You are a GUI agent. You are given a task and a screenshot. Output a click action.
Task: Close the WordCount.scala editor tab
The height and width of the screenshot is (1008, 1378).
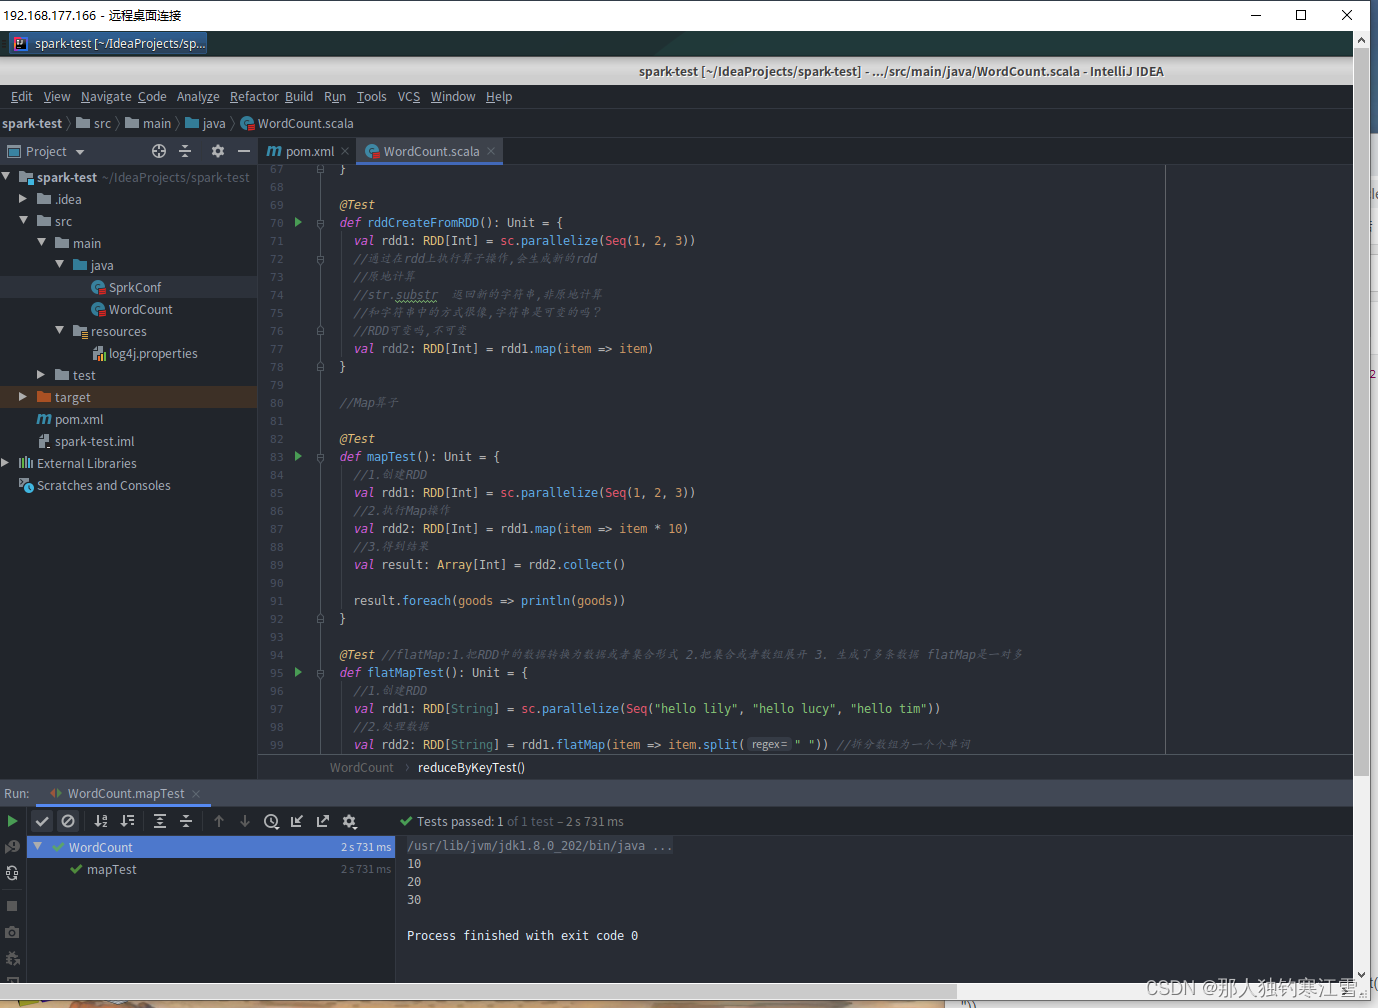(491, 151)
